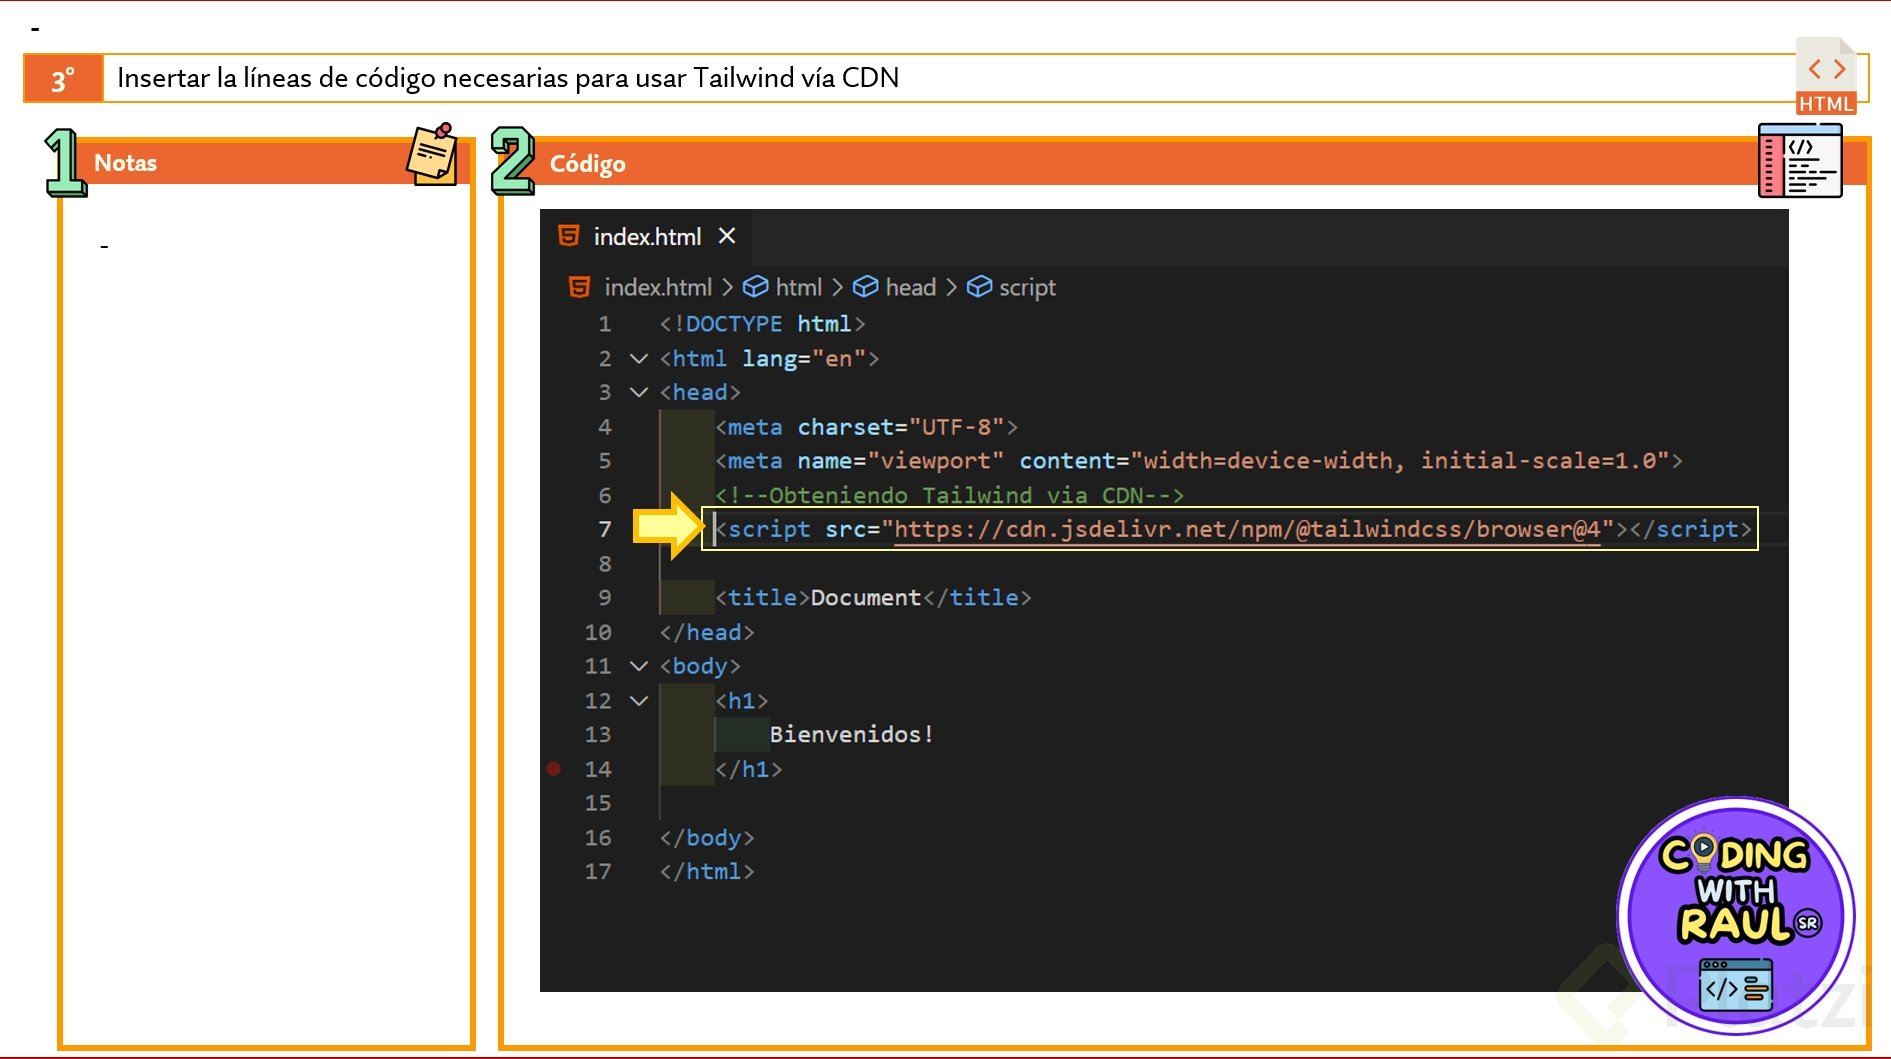The width and height of the screenshot is (1891, 1059).
Task: Click the closing </h1> tag
Action: (749, 769)
